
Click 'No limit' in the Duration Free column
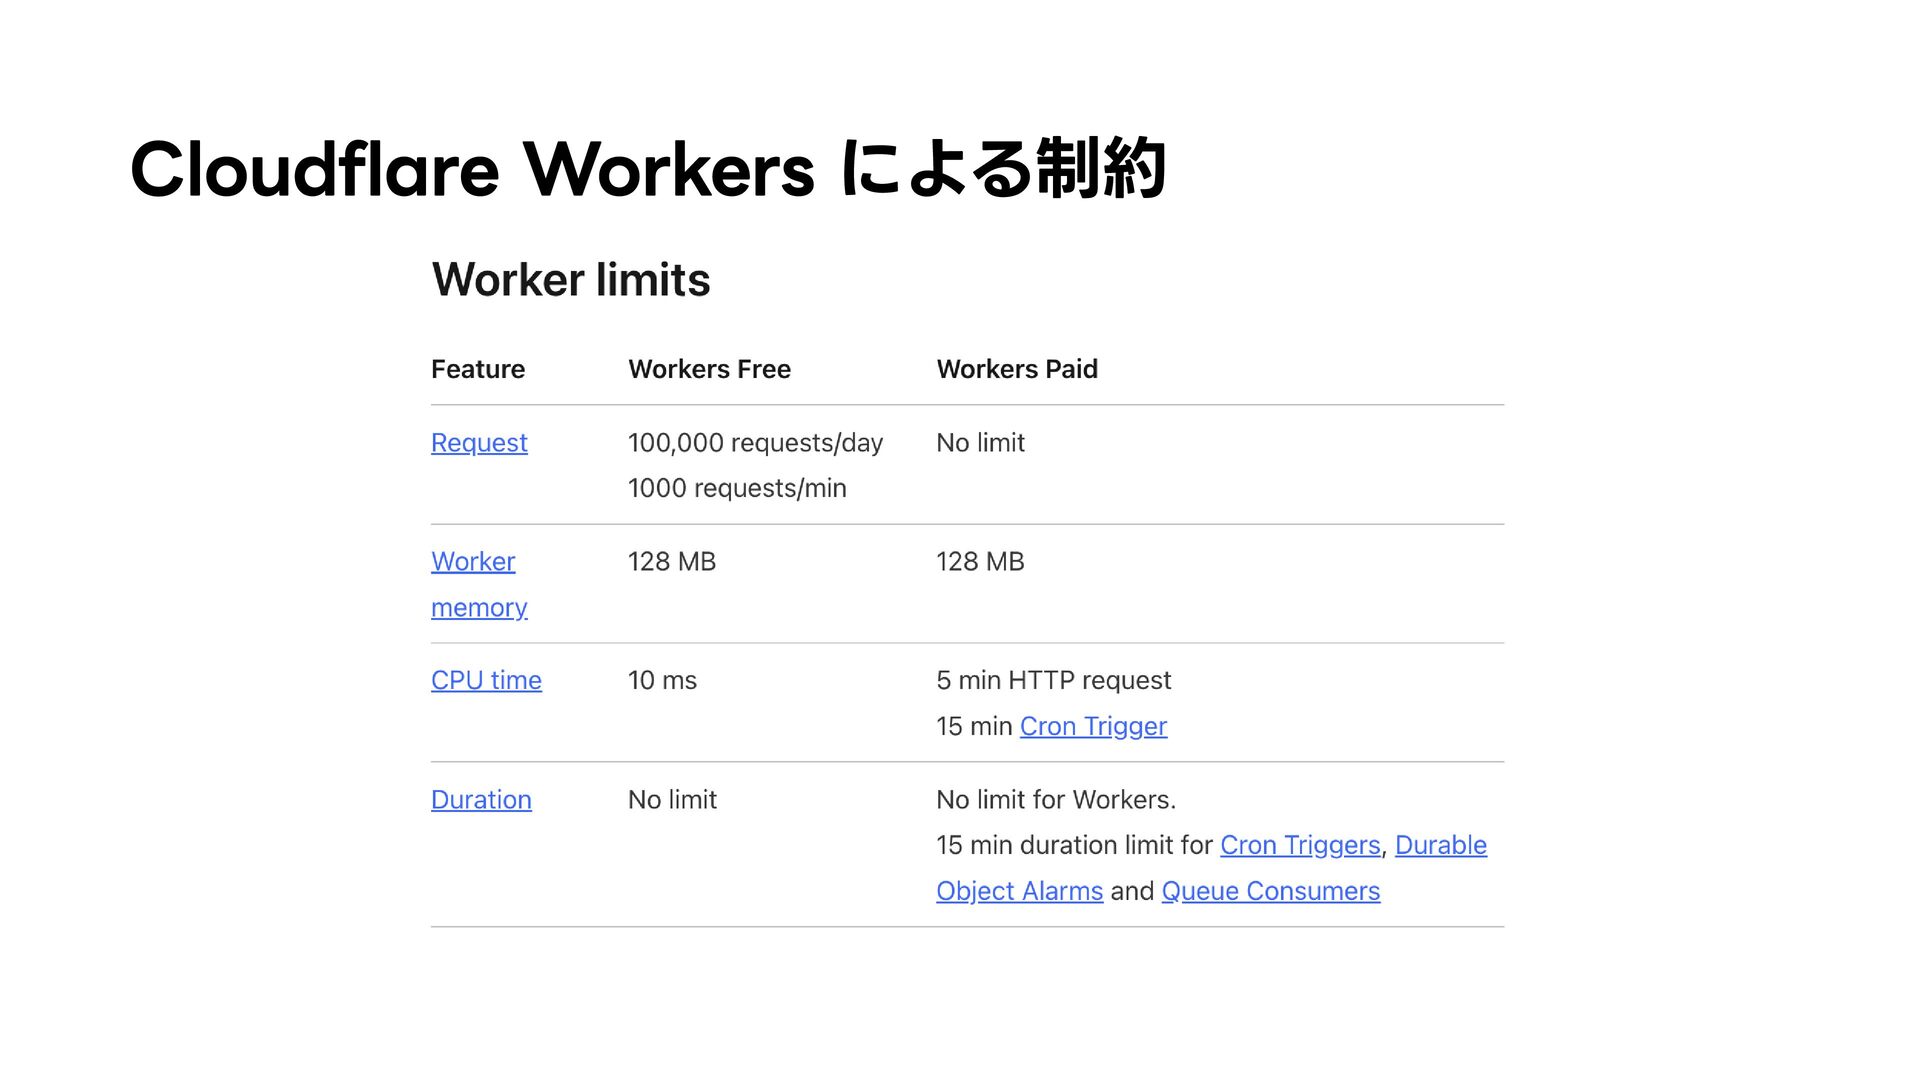(x=672, y=800)
